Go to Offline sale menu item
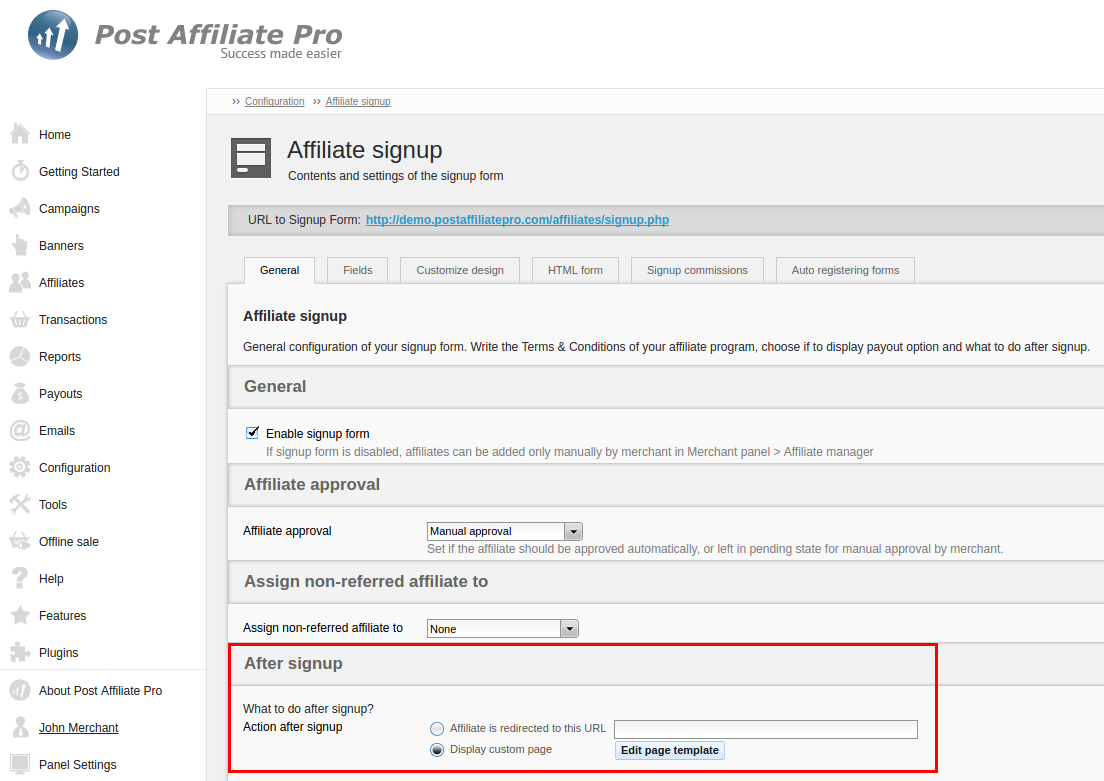The height and width of the screenshot is (781, 1104). click(x=69, y=541)
